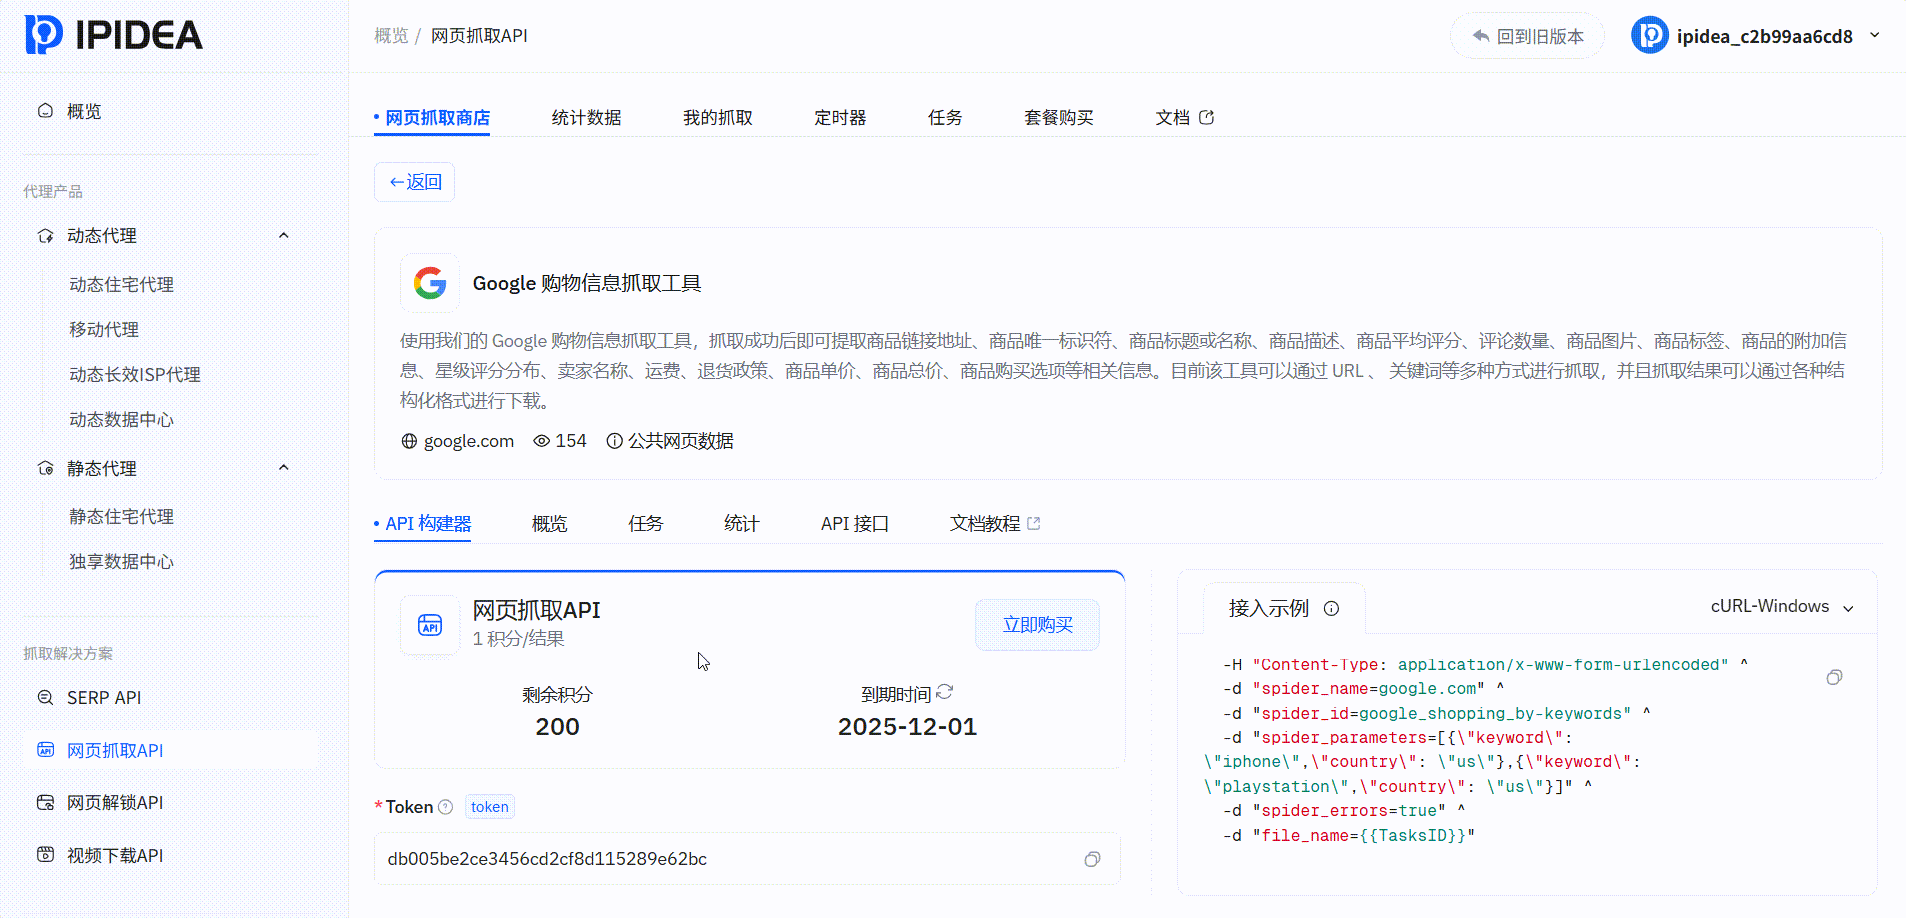Open 动态长效ISP代理 in sidebar
The height and width of the screenshot is (918, 1906).
click(135, 375)
